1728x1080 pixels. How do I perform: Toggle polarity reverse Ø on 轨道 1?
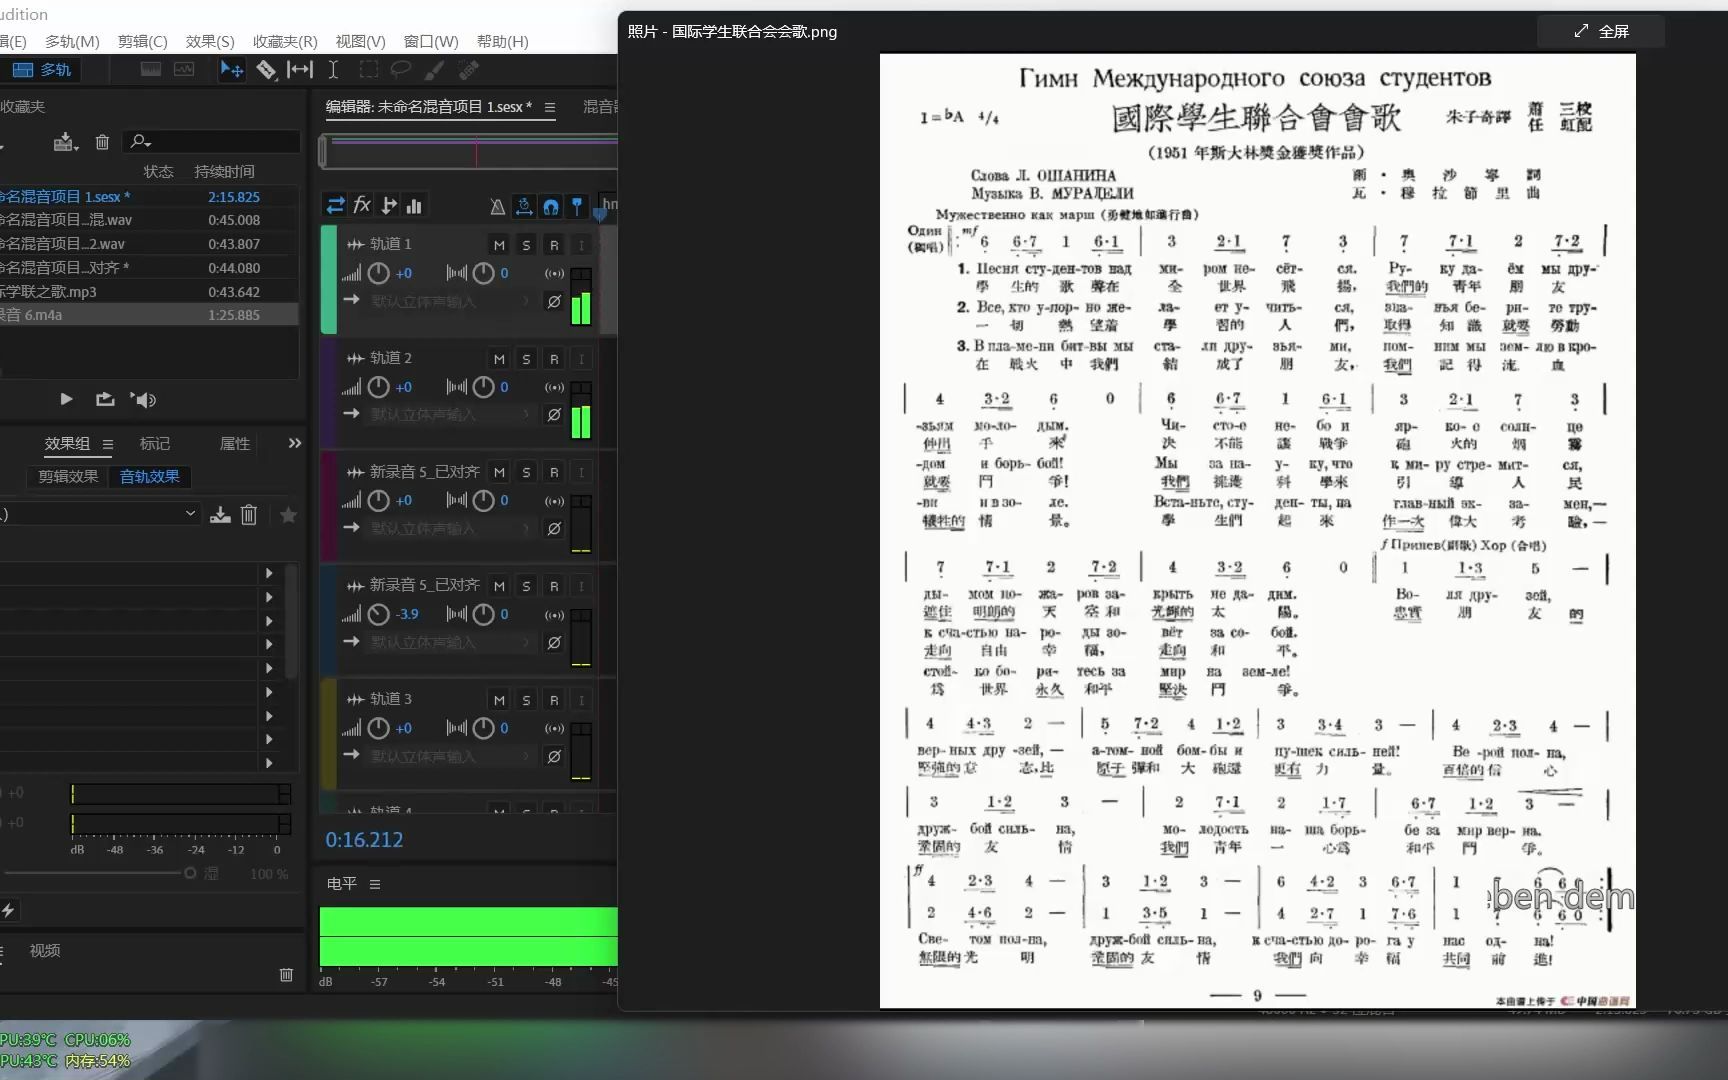tap(554, 301)
